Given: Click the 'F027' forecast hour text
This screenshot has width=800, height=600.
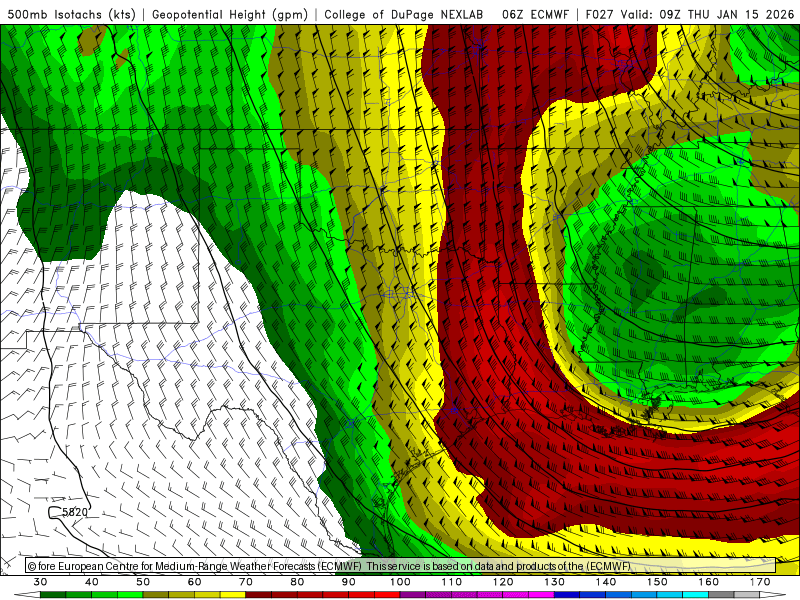Looking at the screenshot, I should point(599,14).
